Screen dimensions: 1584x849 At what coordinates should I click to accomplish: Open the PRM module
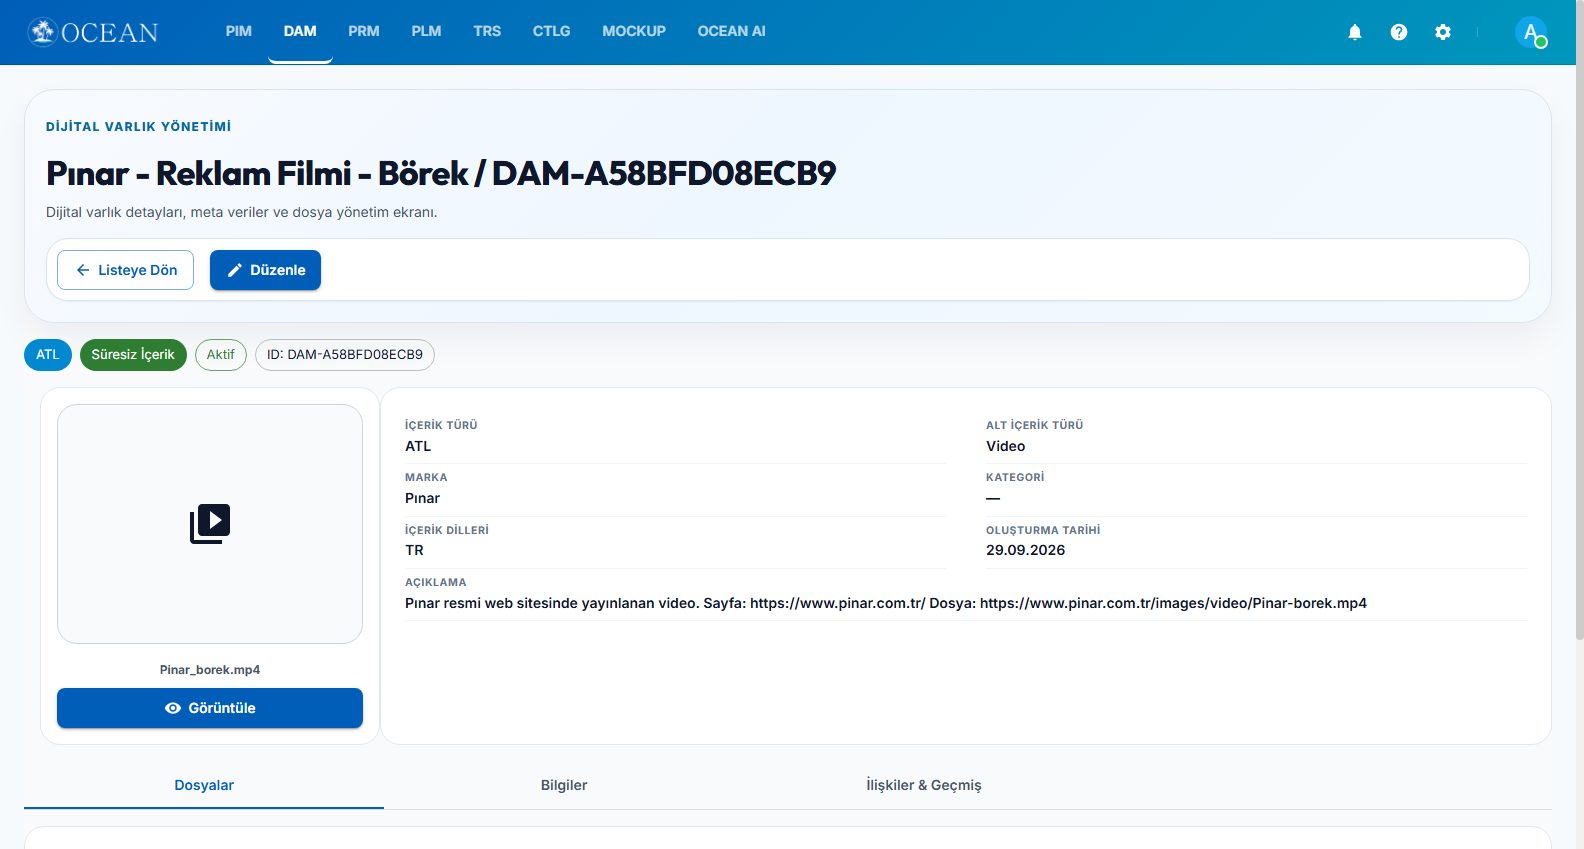coord(364,31)
